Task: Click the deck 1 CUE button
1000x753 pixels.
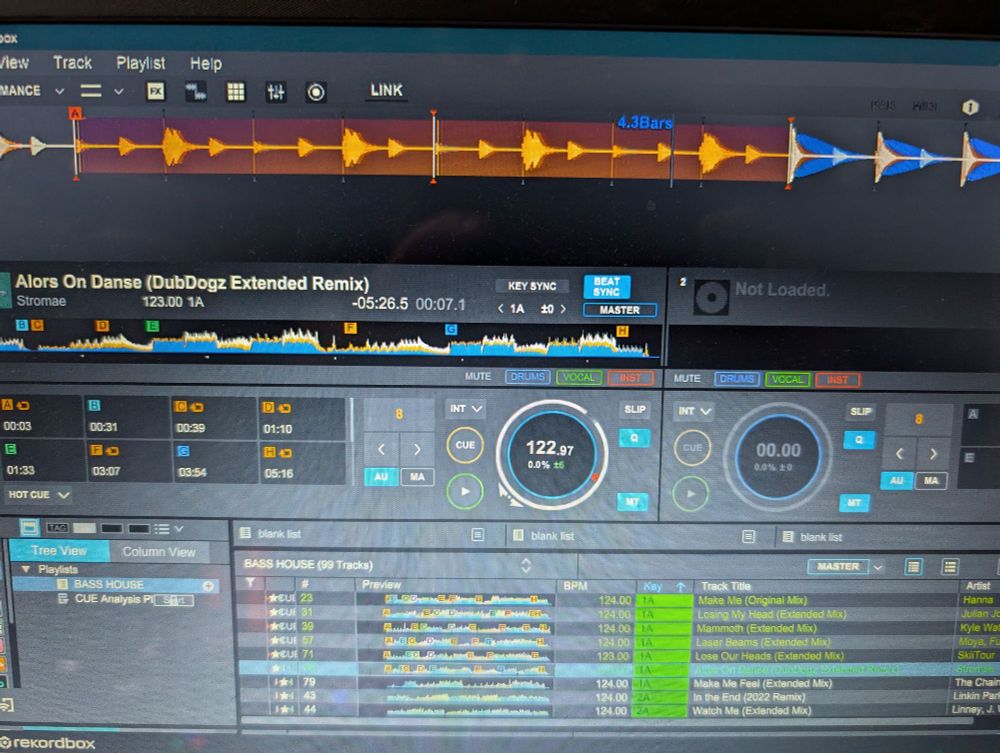Action: [x=465, y=445]
